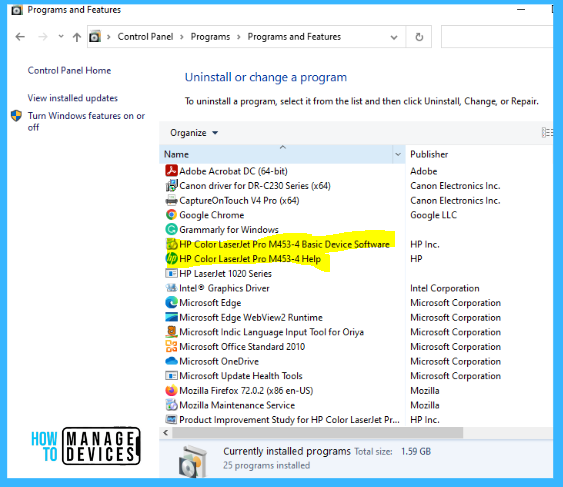Expand the address bar history dropdown
The width and height of the screenshot is (563, 487).
coord(394,37)
